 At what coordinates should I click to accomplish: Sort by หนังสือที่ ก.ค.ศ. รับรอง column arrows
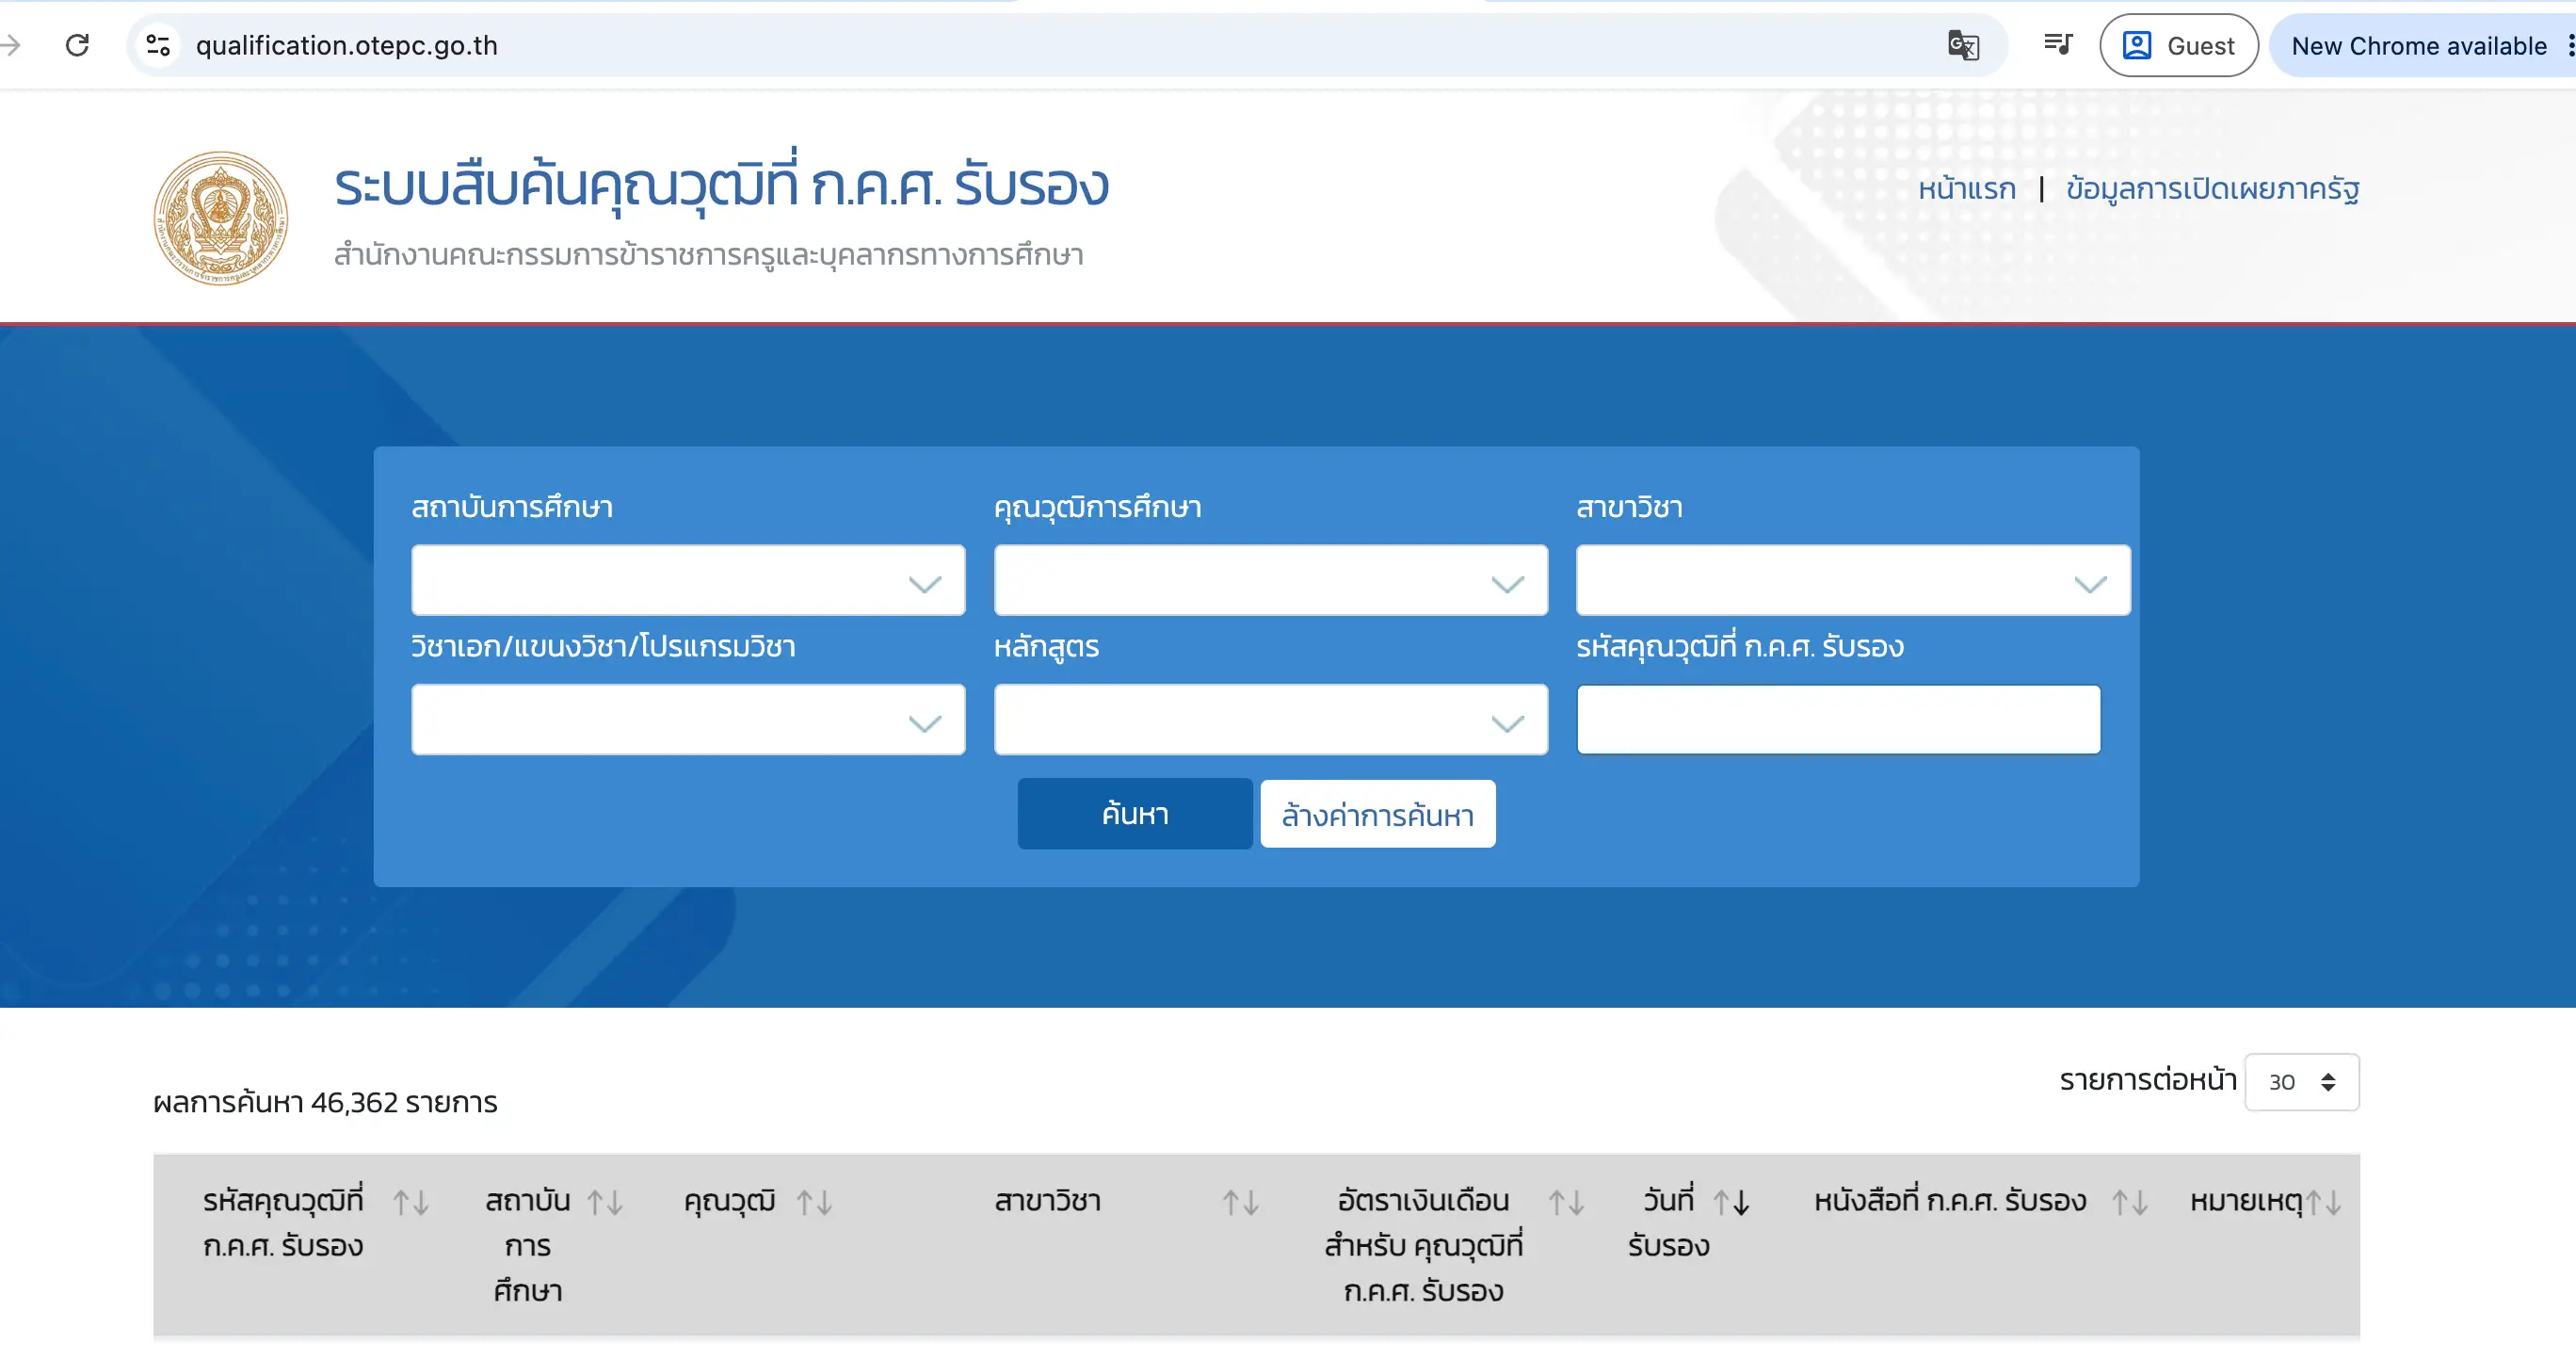click(2130, 1203)
